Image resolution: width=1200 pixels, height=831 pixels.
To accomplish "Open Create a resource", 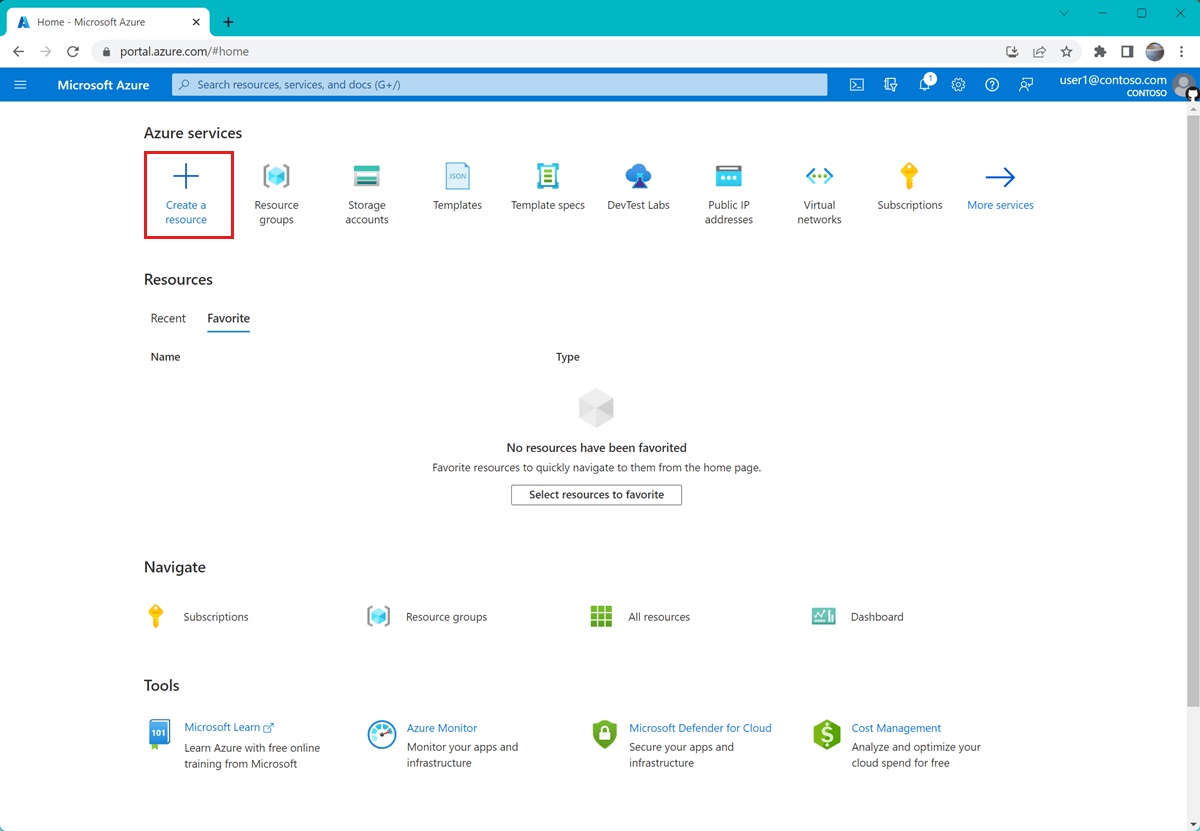I will pyautogui.click(x=188, y=193).
